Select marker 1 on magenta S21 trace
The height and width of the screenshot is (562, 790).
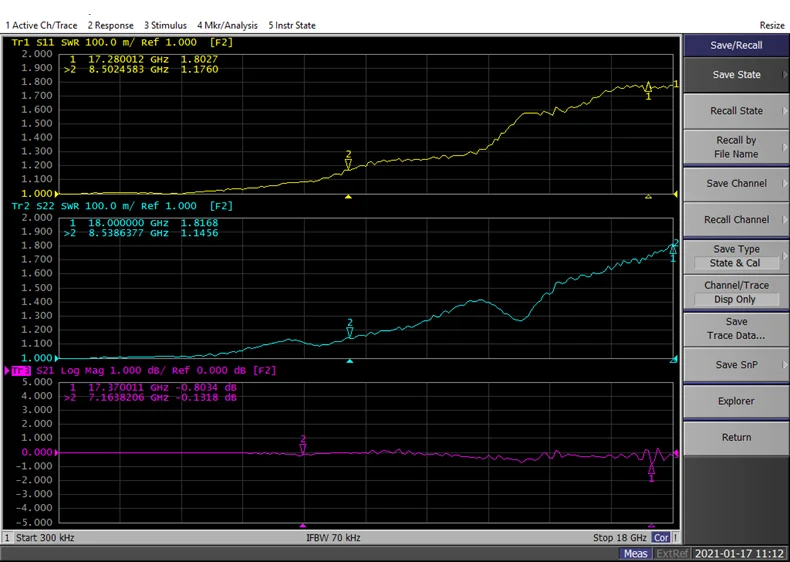[651, 473]
